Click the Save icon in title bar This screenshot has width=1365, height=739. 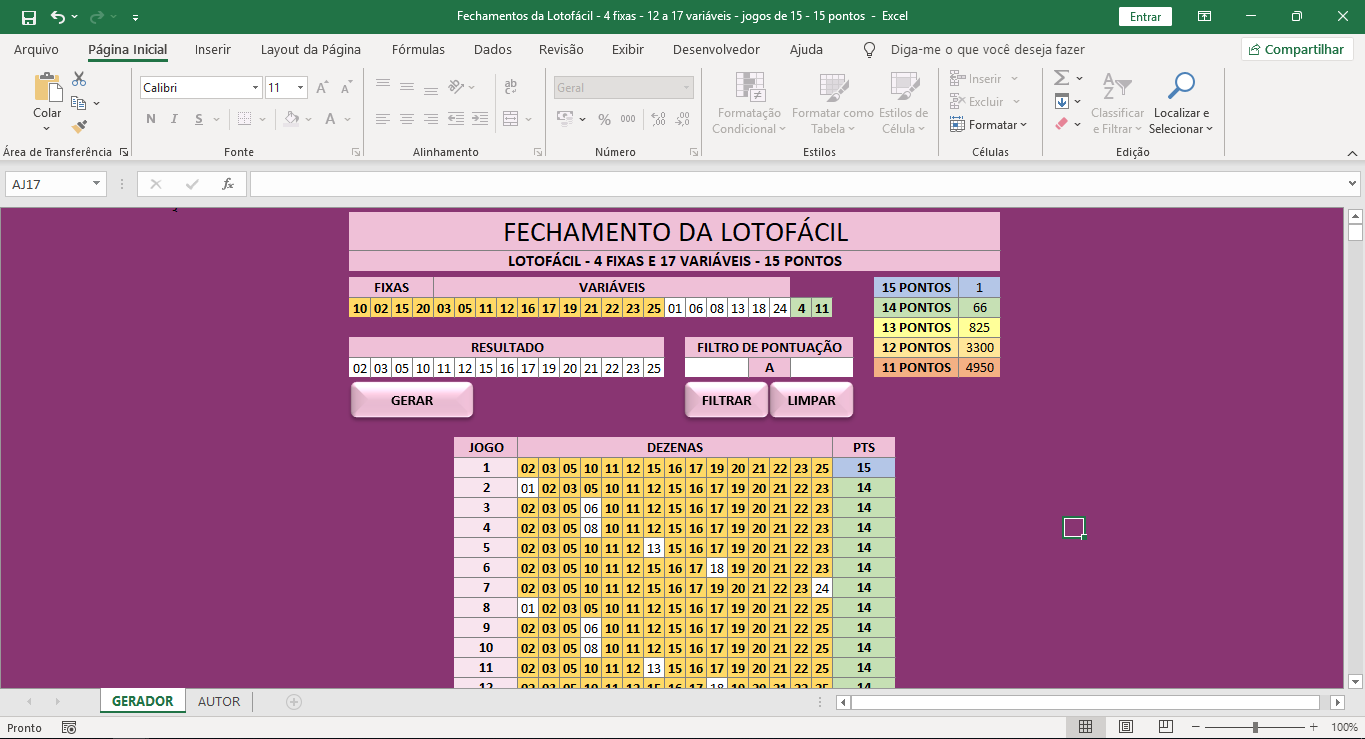pyautogui.click(x=28, y=17)
